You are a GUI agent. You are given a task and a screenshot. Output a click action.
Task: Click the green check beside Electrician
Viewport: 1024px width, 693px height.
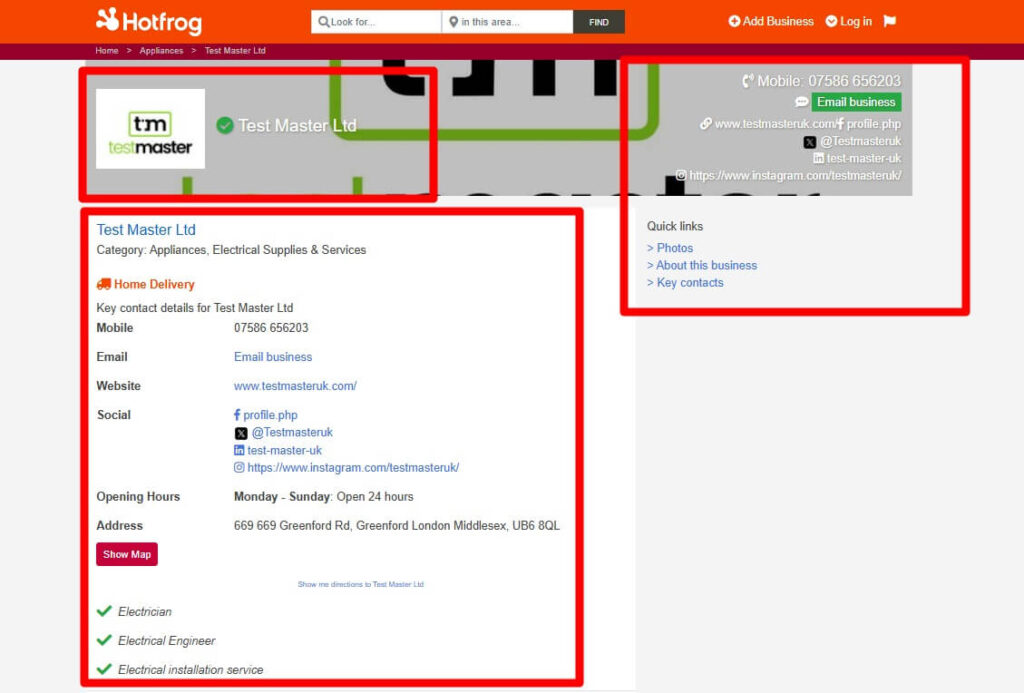click(104, 611)
